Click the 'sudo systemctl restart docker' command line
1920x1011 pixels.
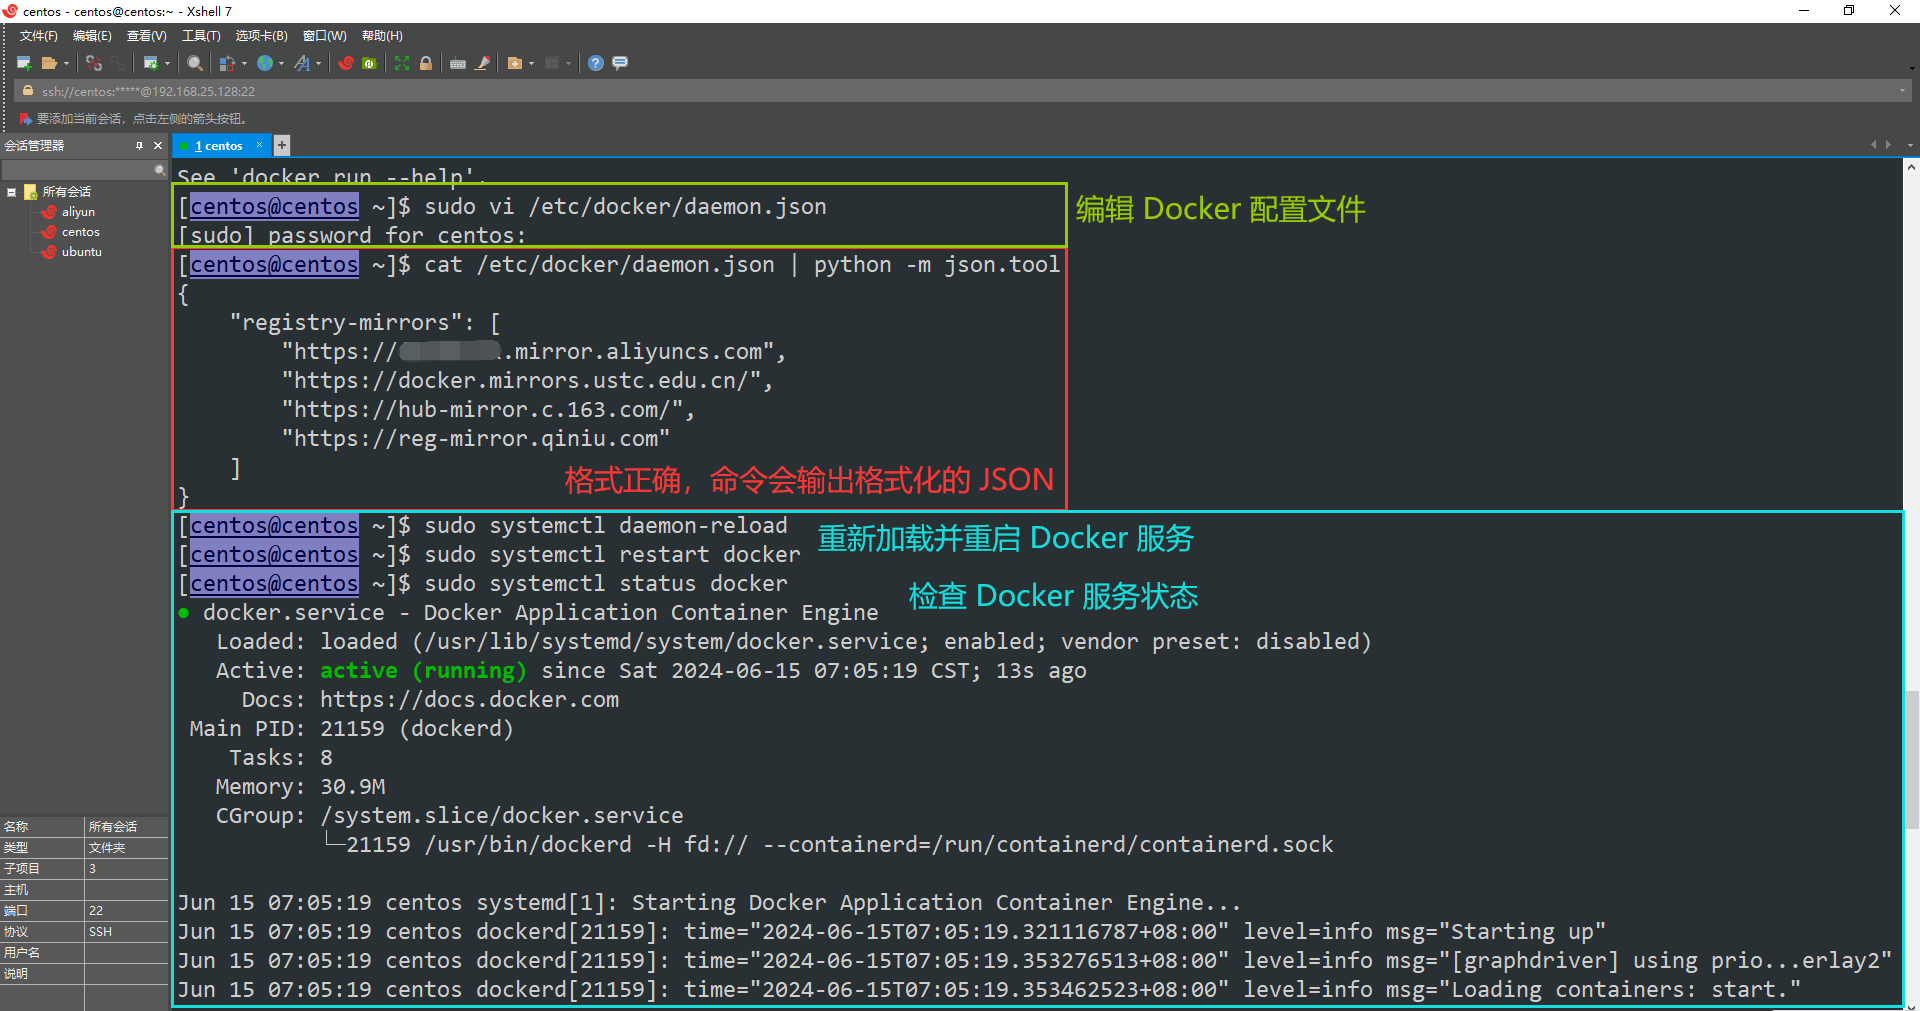[612, 555]
